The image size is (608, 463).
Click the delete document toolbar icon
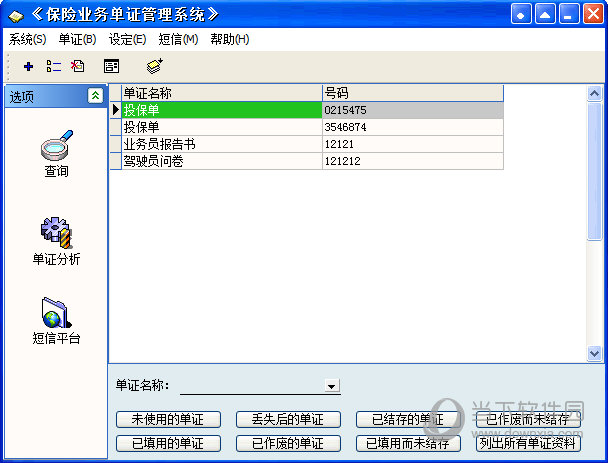coord(78,67)
